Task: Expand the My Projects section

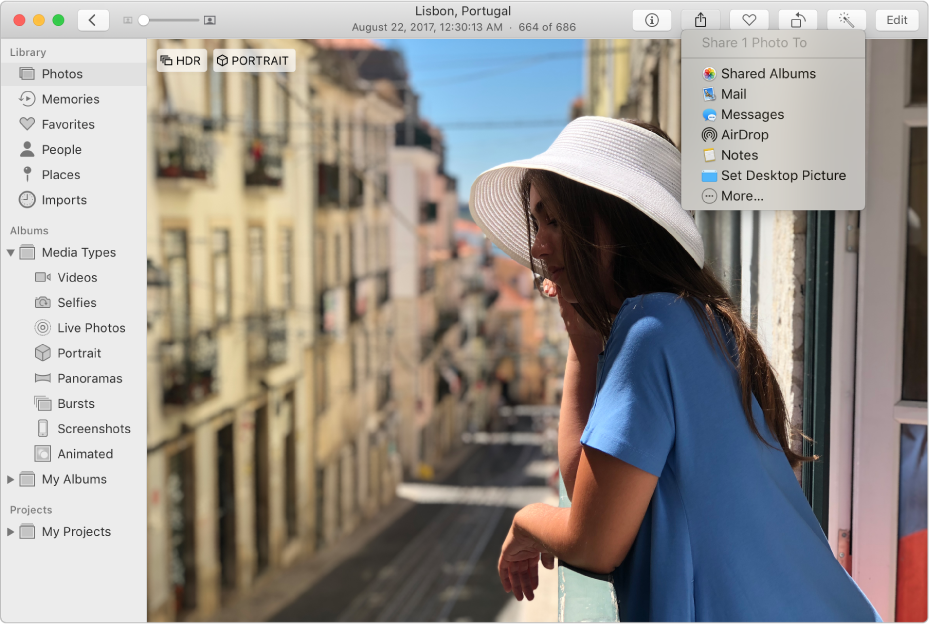Action: click(13, 531)
